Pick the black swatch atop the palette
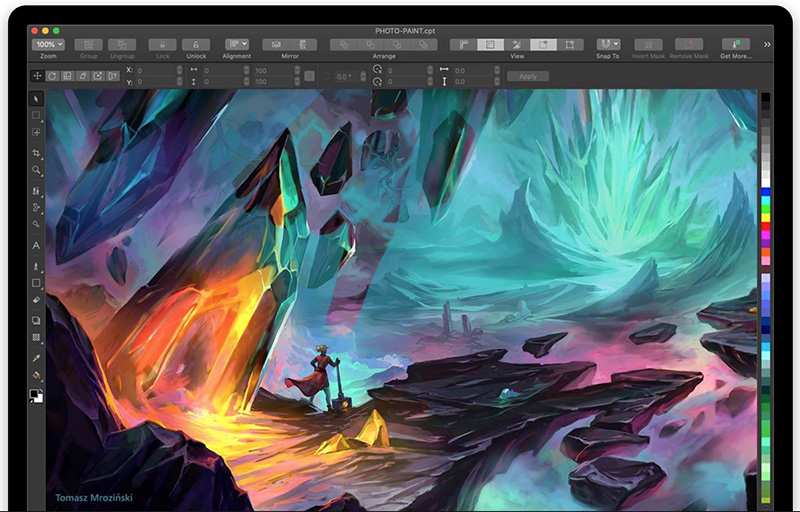This screenshot has width=800, height=512. pyautogui.click(x=766, y=97)
